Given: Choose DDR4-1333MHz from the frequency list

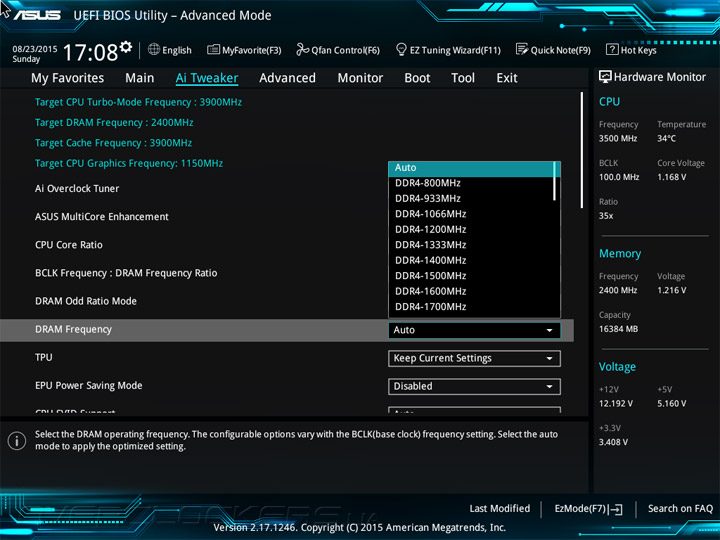Looking at the screenshot, I should click(x=430, y=245).
